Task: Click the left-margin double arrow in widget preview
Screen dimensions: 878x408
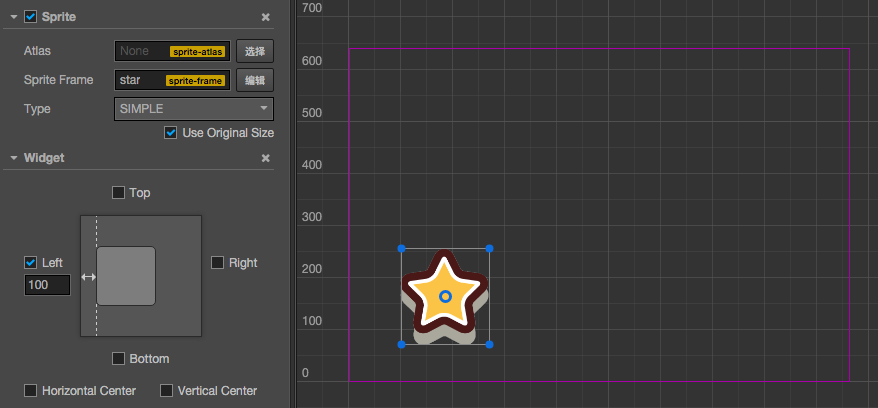Action: point(88,276)
